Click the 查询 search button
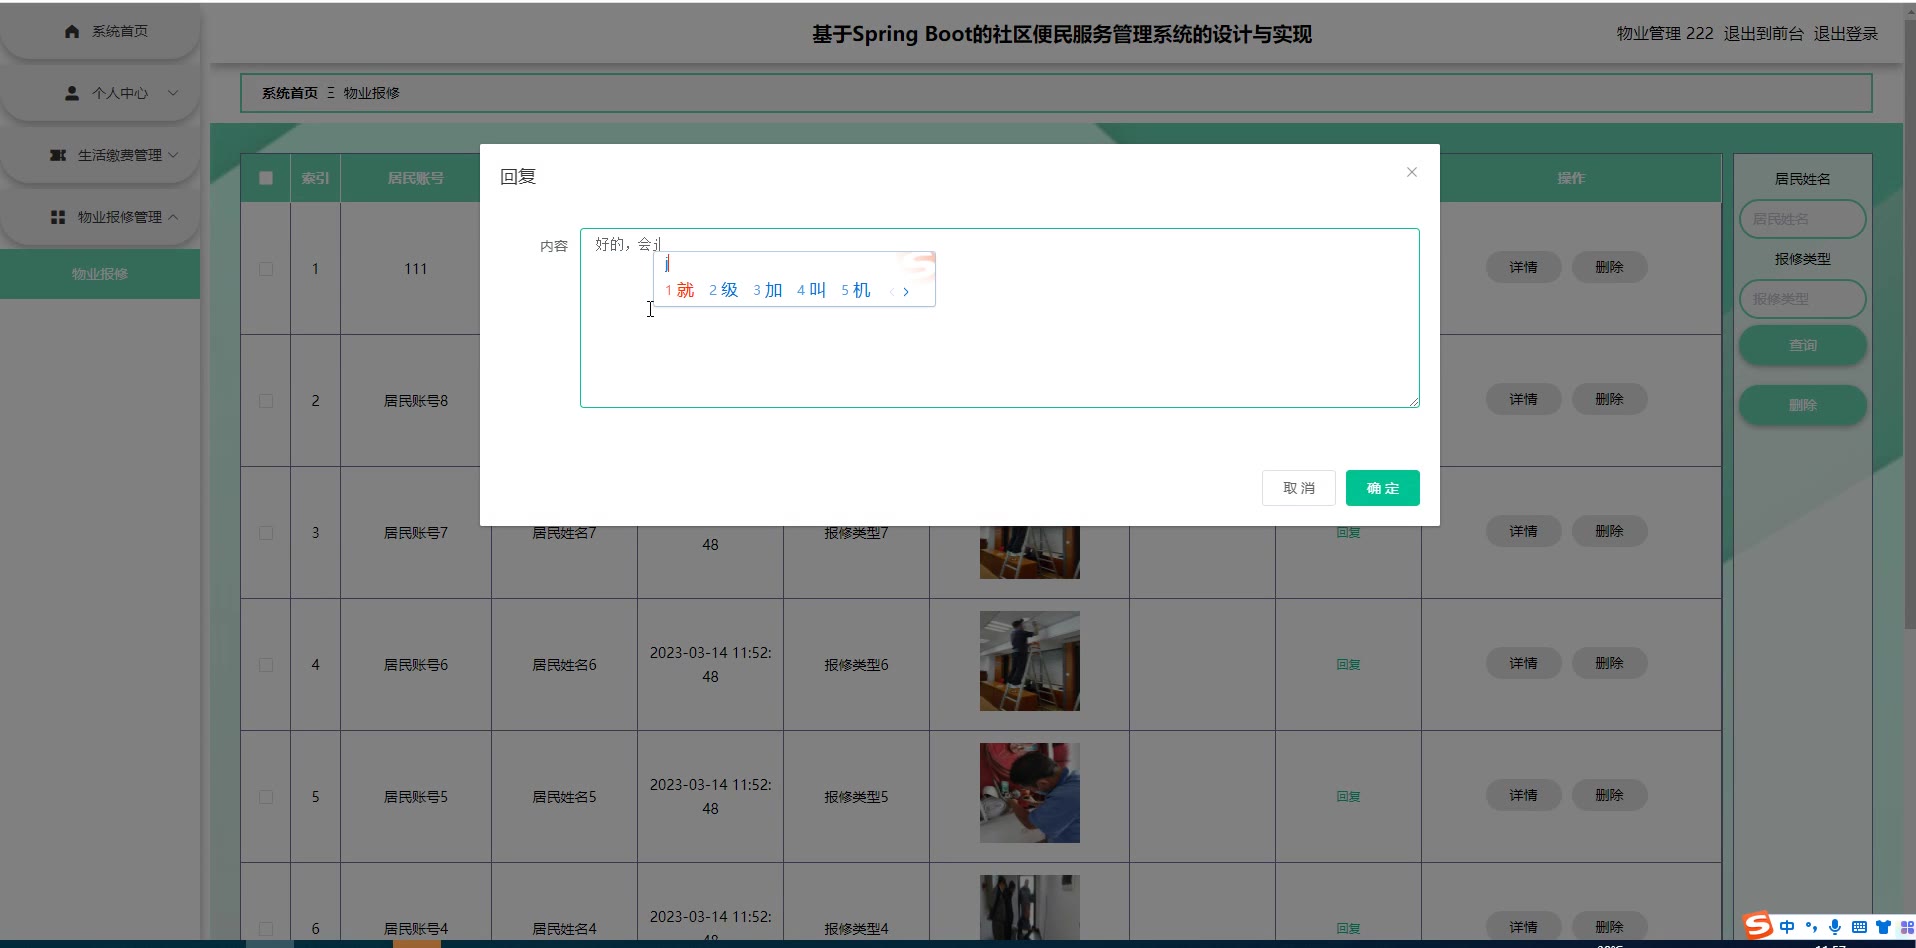 1802,345
